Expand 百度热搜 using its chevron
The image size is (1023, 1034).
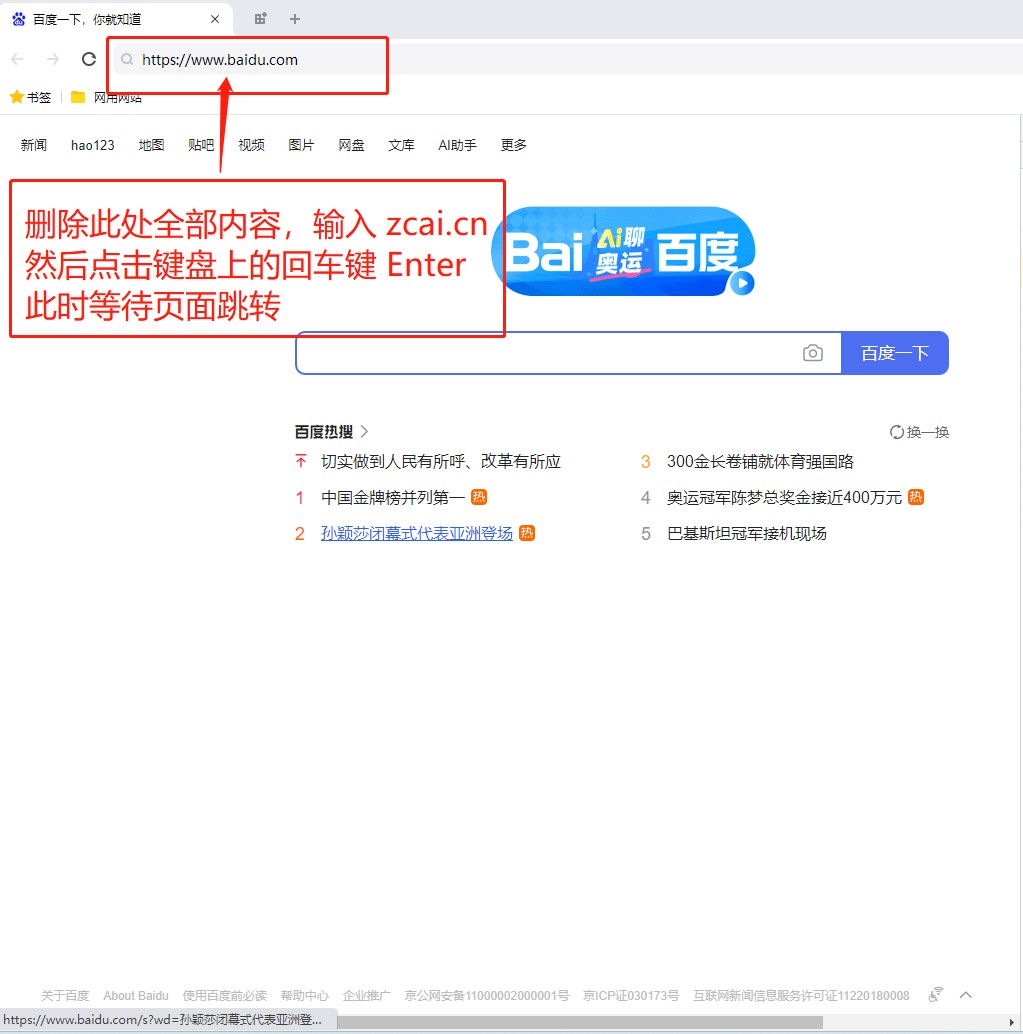tap(365, 432)
